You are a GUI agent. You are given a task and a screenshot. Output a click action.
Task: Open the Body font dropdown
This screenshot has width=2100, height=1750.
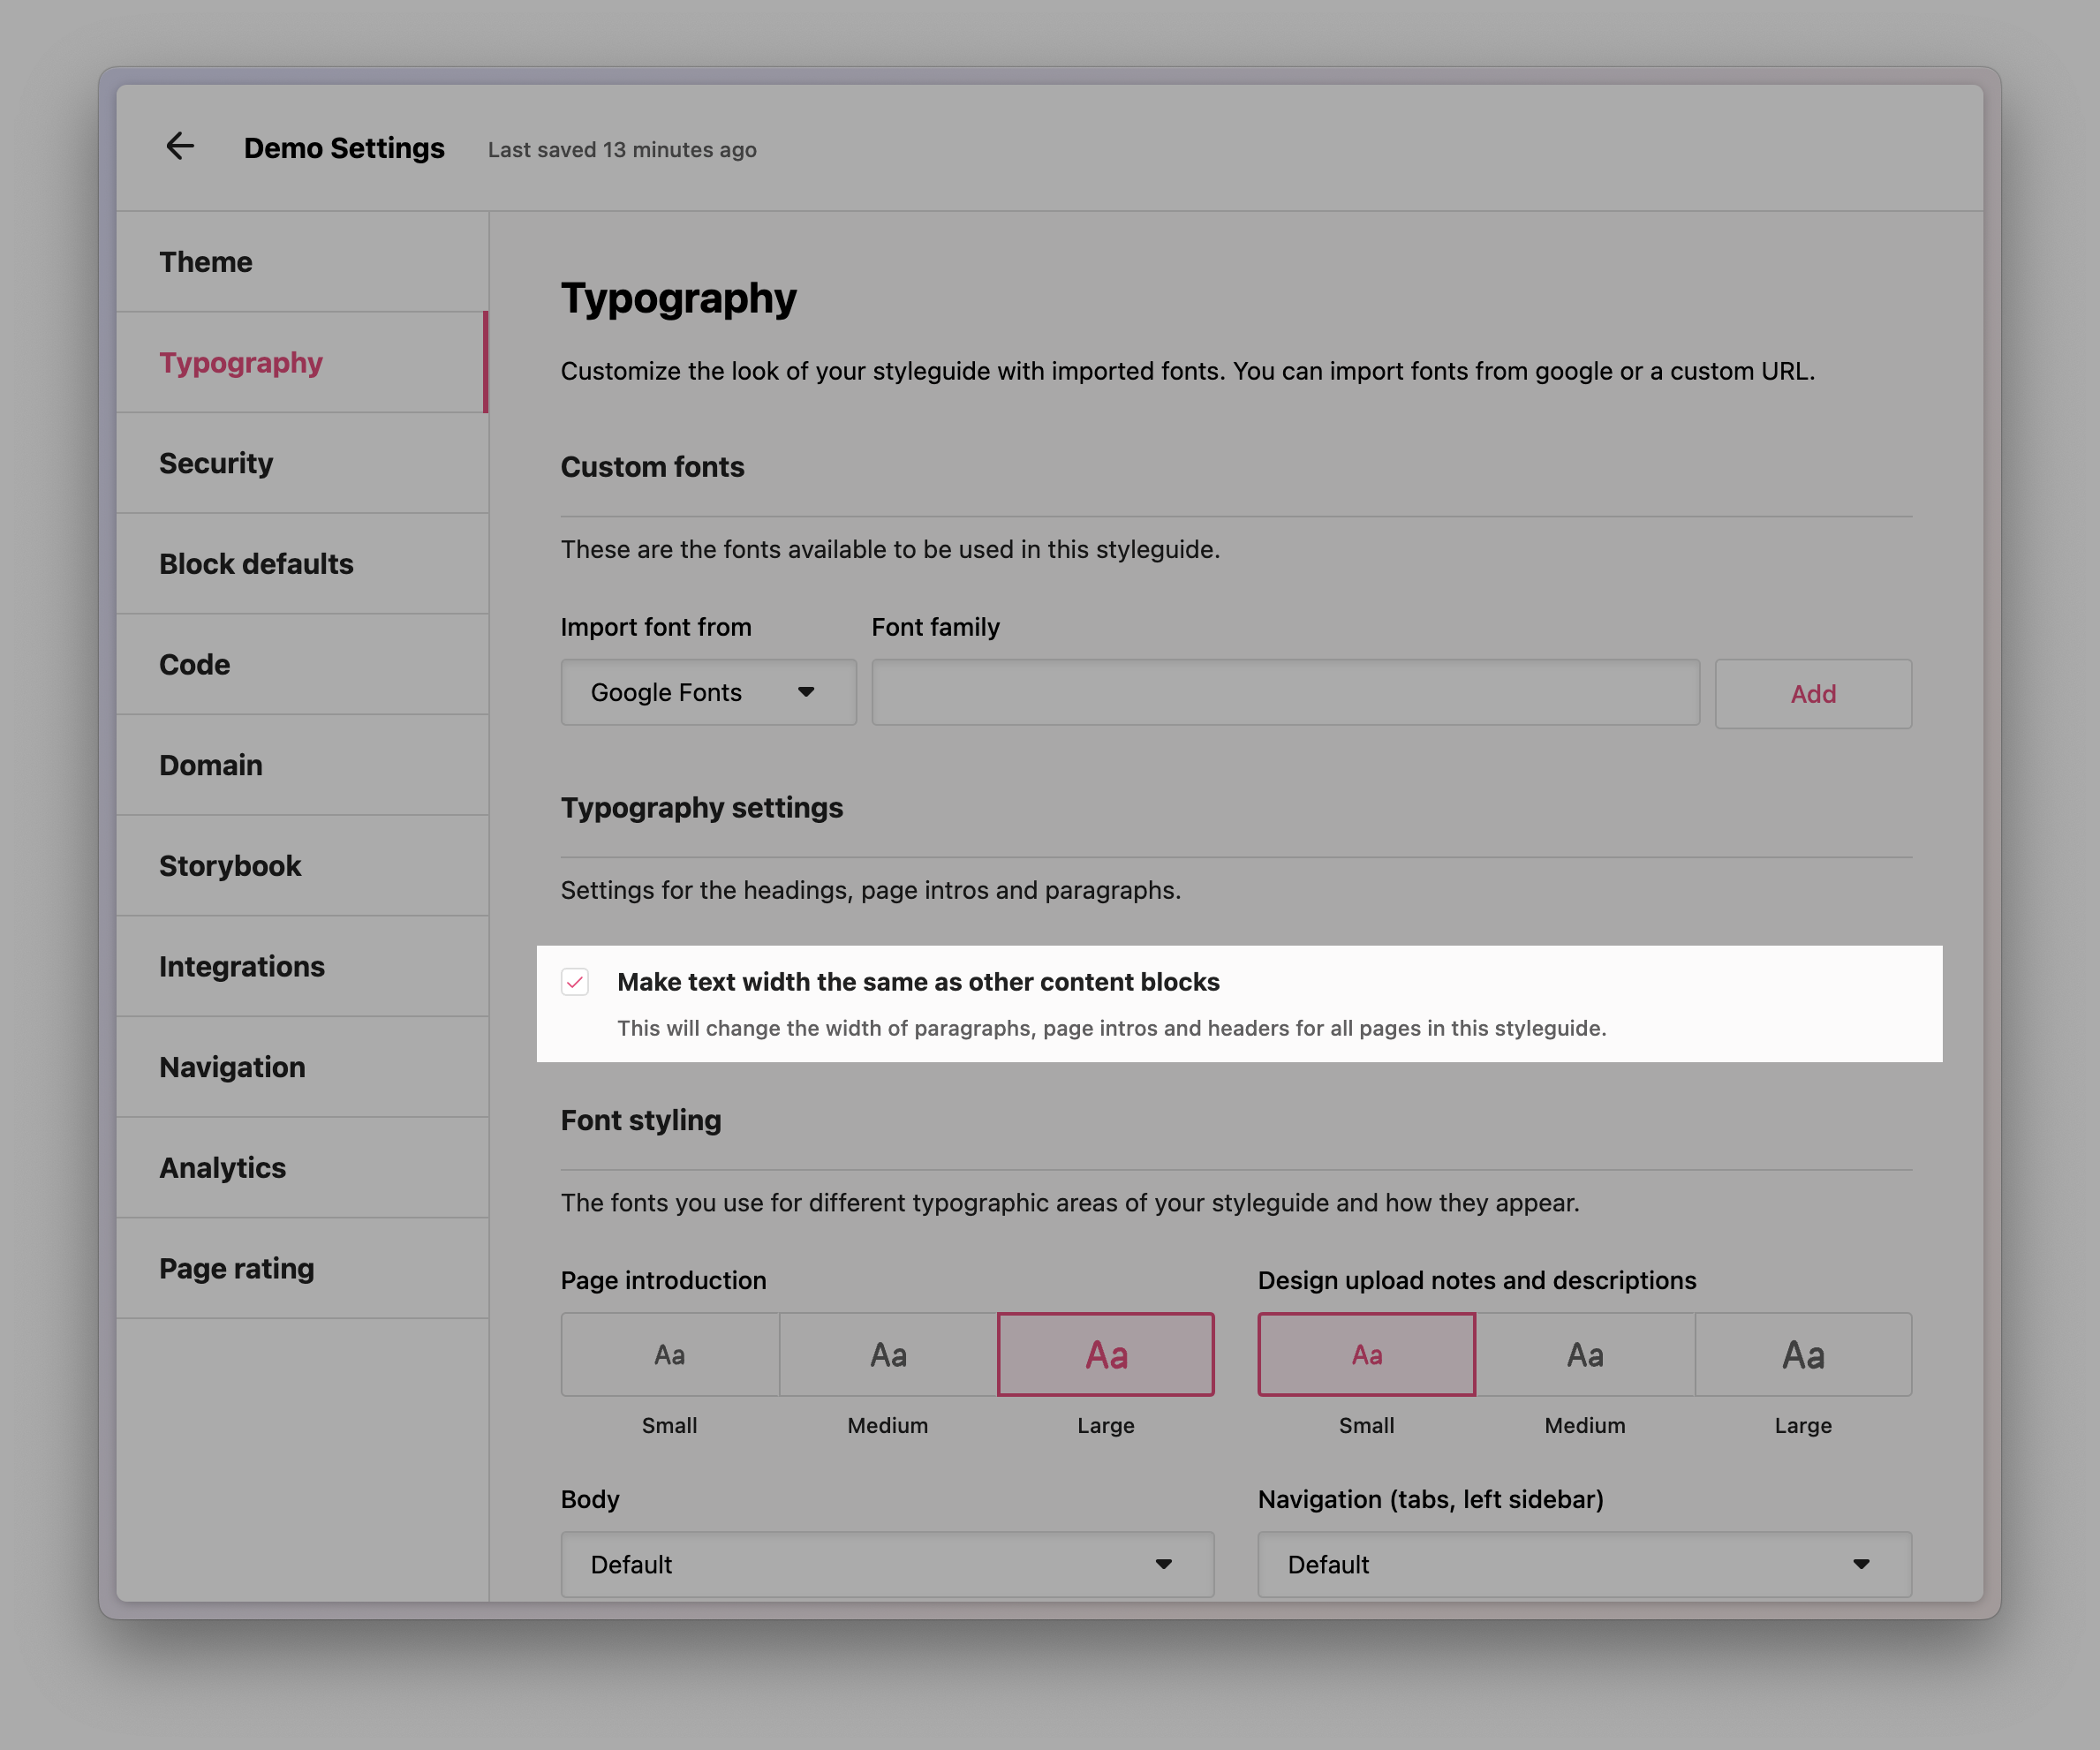888,1565
